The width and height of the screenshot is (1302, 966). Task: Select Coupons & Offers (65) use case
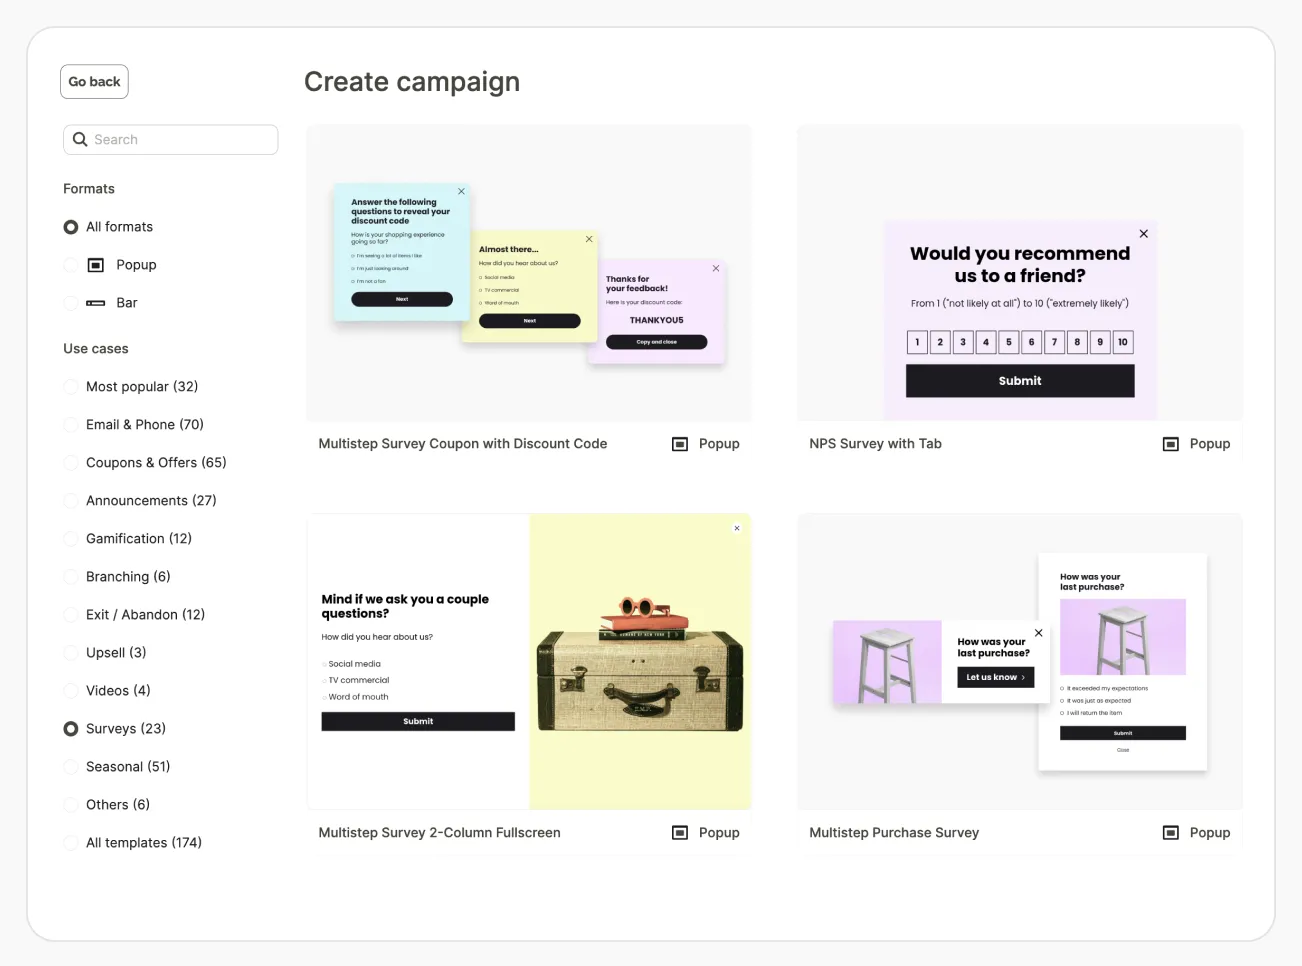coord(71,463)
